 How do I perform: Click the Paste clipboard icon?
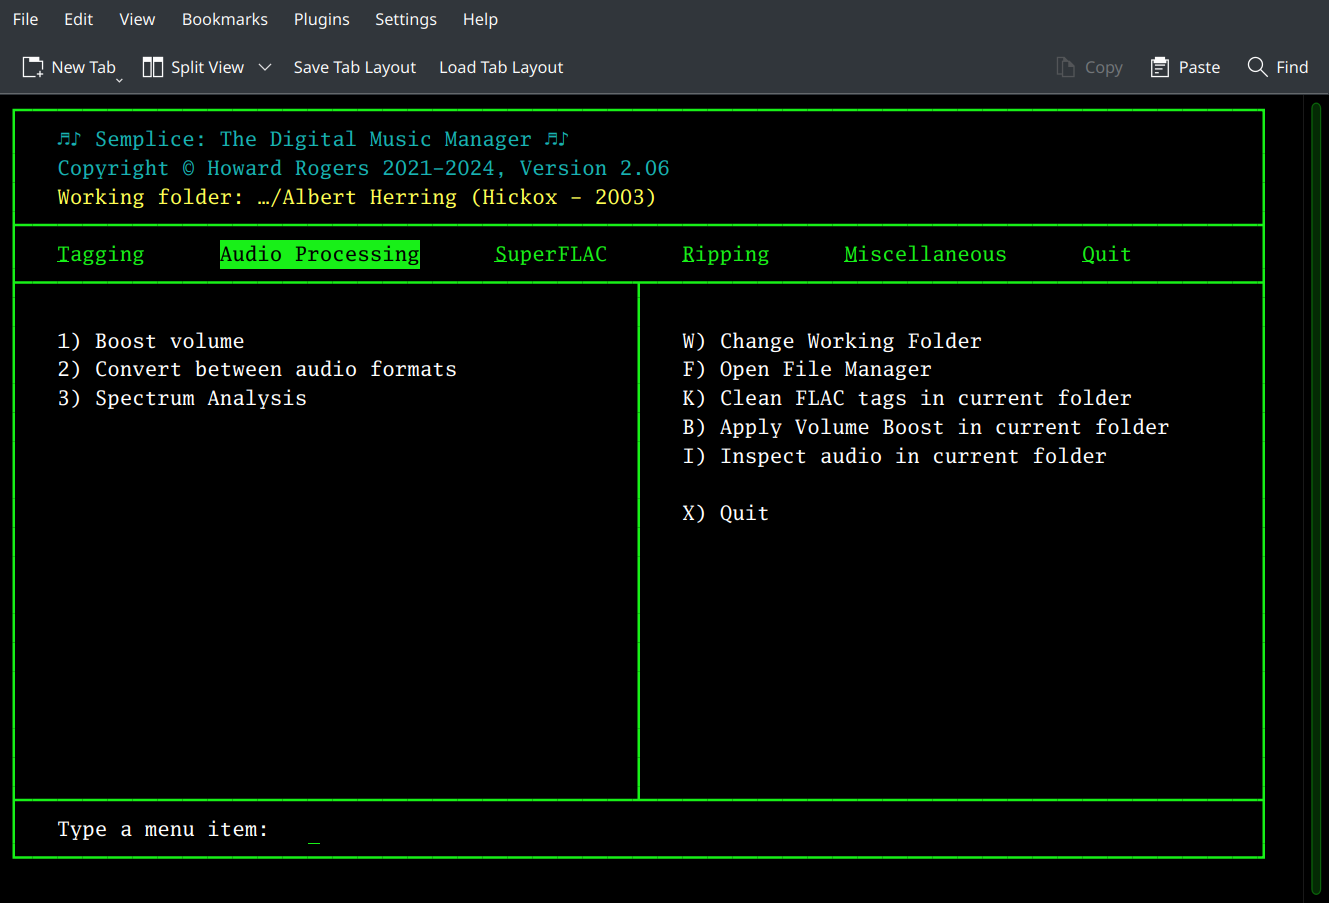(x=1160, y=67)
